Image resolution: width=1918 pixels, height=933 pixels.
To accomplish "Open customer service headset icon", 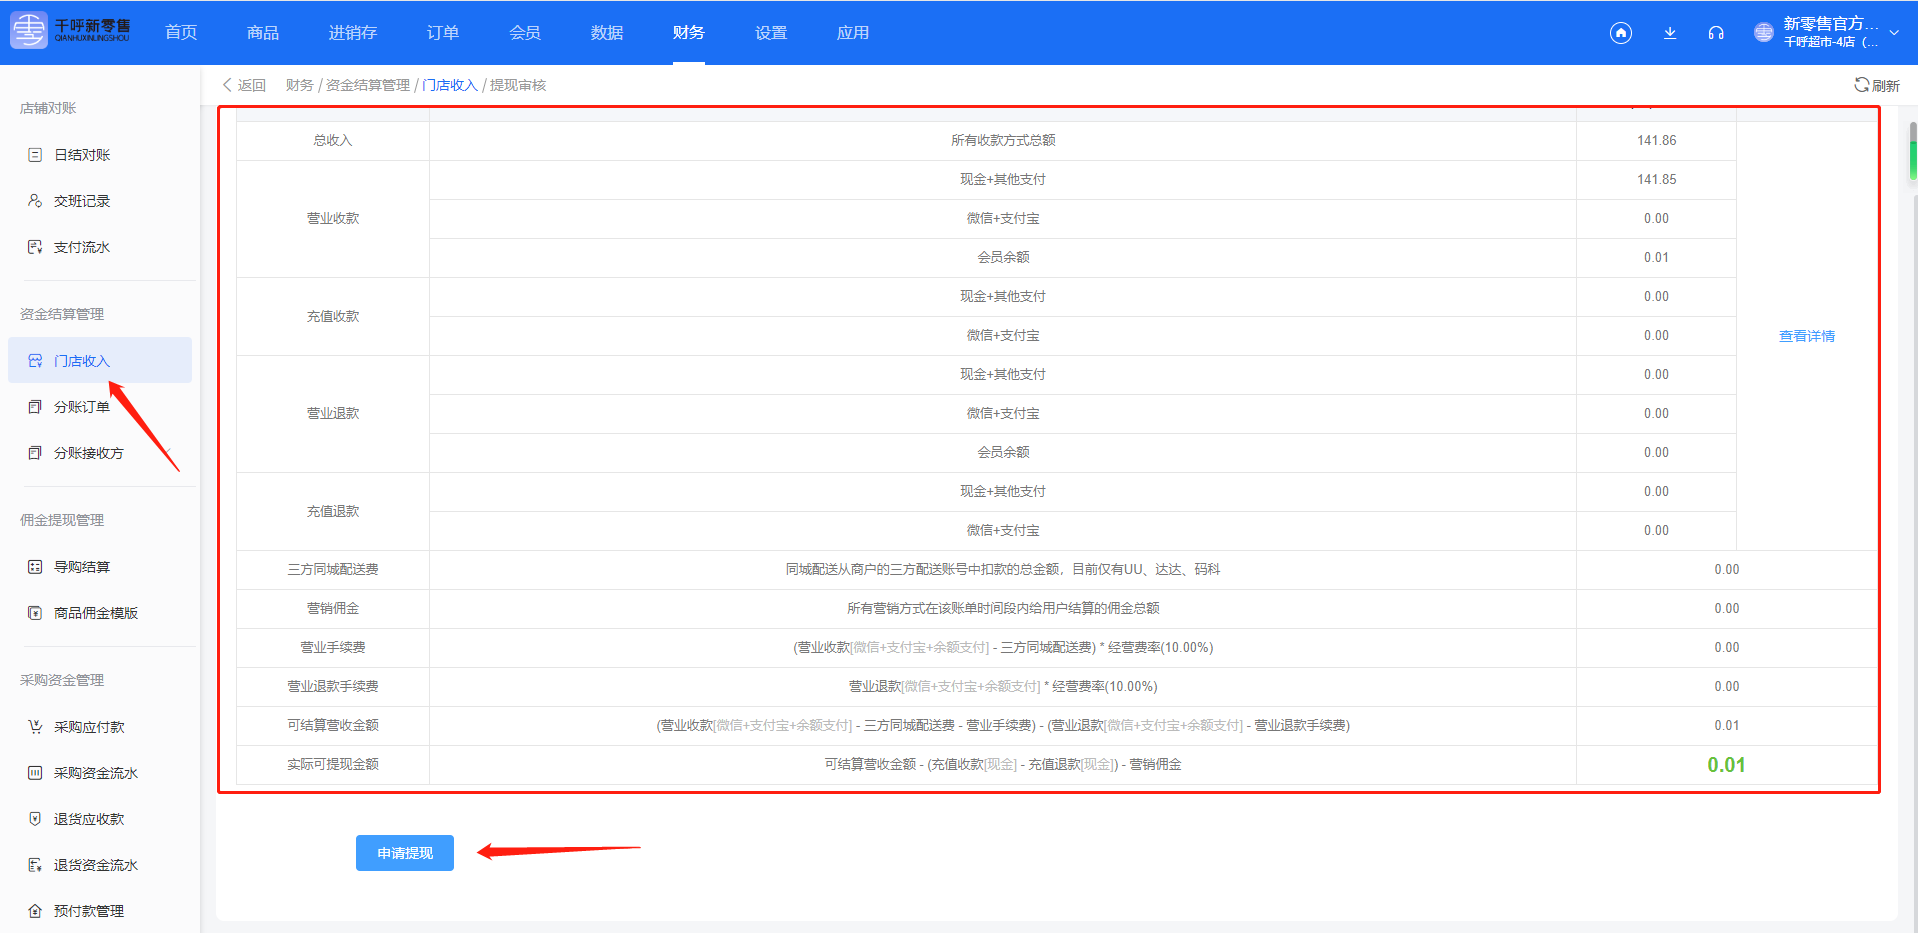I will (1716, 33).
